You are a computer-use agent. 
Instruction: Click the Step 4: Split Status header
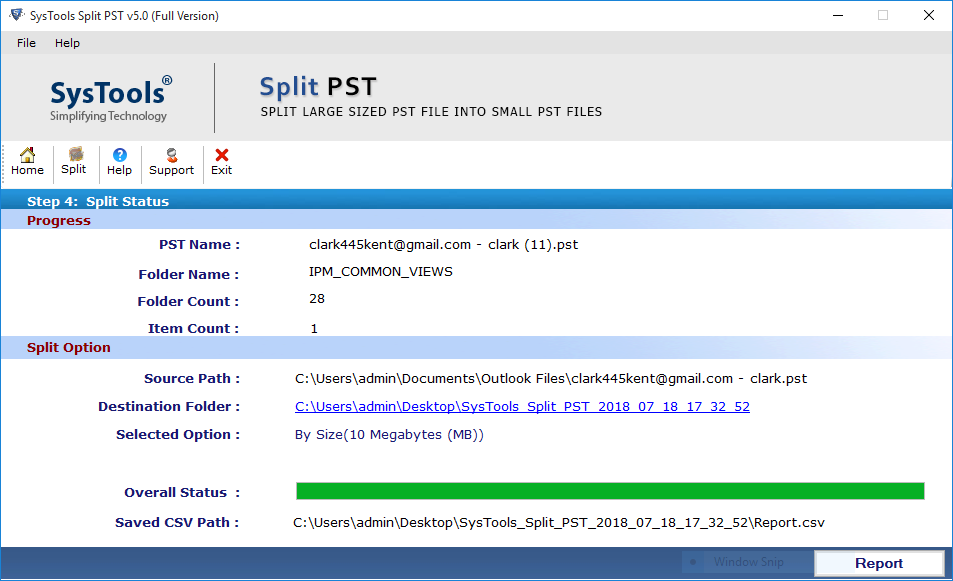(98, 201)
